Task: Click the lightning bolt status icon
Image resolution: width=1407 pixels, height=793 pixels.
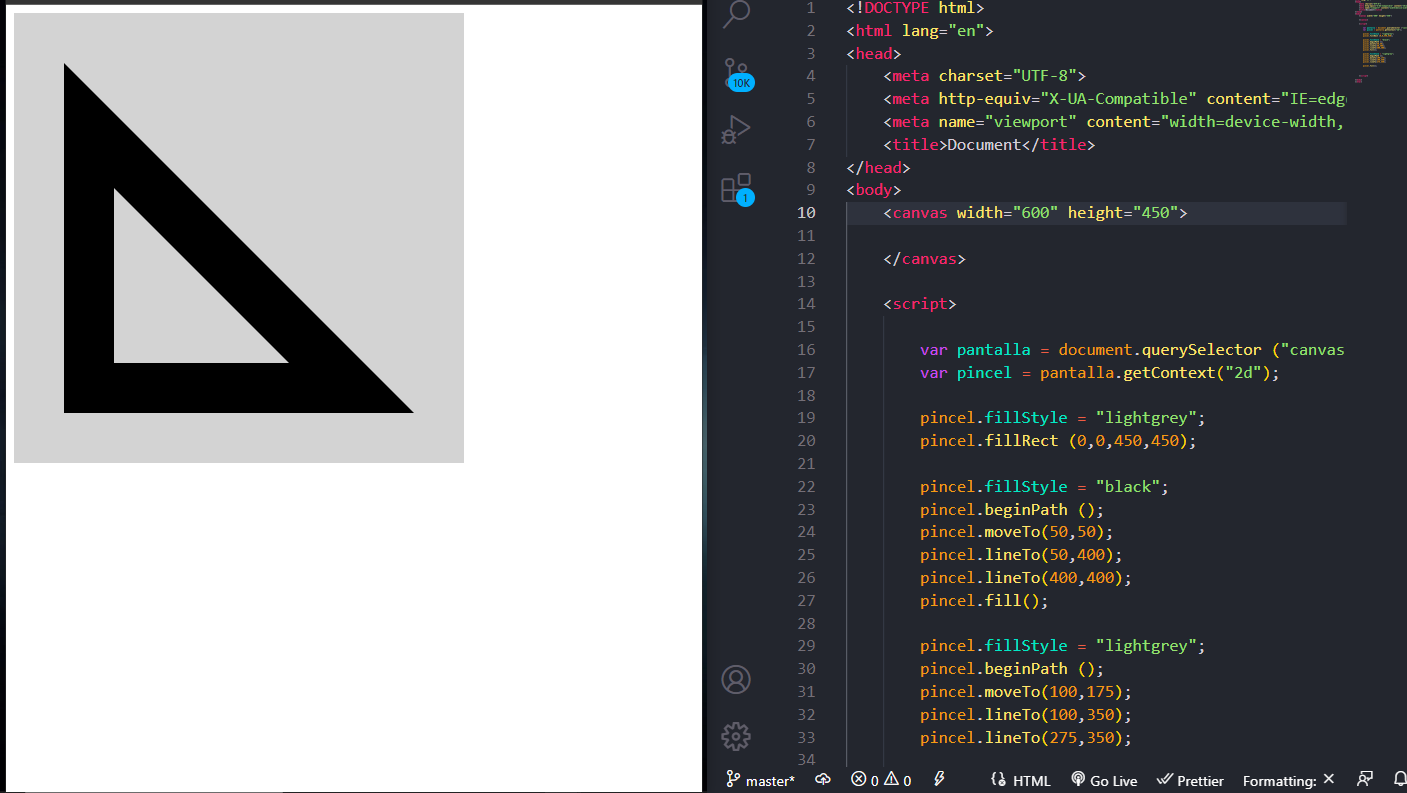Action: click(939, 780)
